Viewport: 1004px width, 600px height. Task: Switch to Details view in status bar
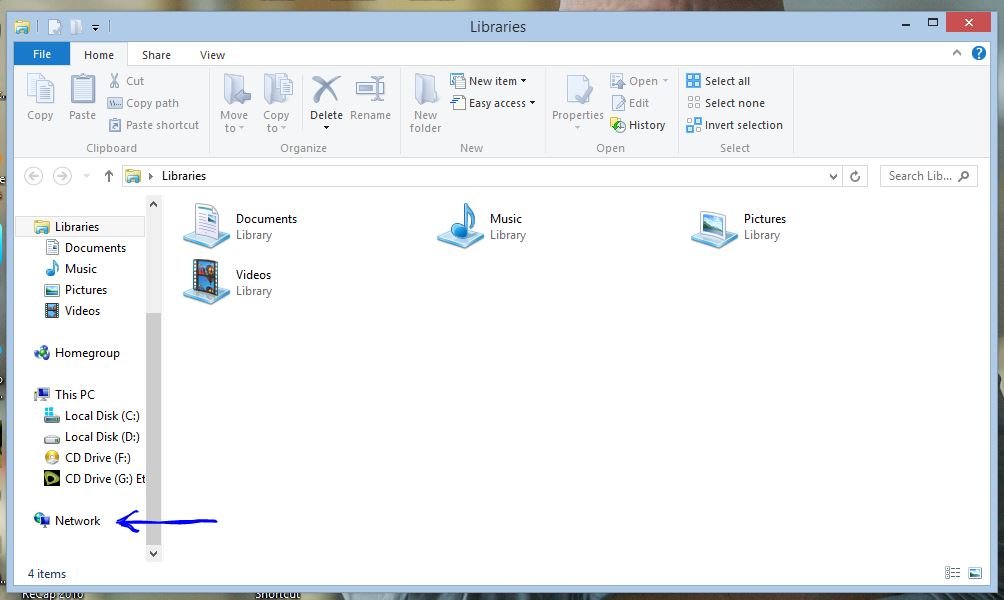point(952,573)
